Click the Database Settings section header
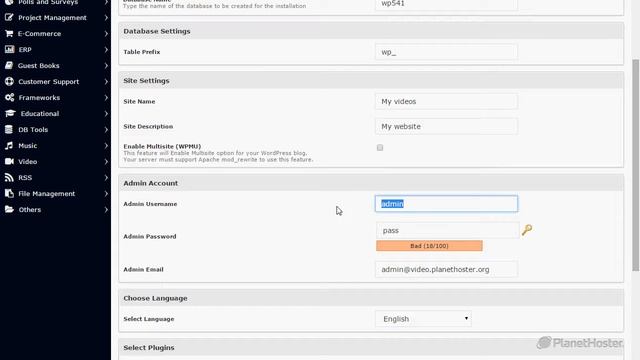The height and width of the screenshot is (360, 640). pos(371,31)
